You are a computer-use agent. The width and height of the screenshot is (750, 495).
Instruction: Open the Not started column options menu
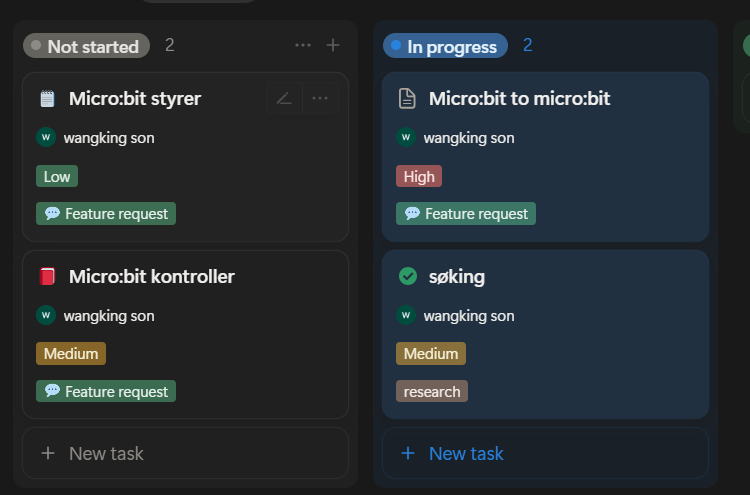[x=303, y=45]
